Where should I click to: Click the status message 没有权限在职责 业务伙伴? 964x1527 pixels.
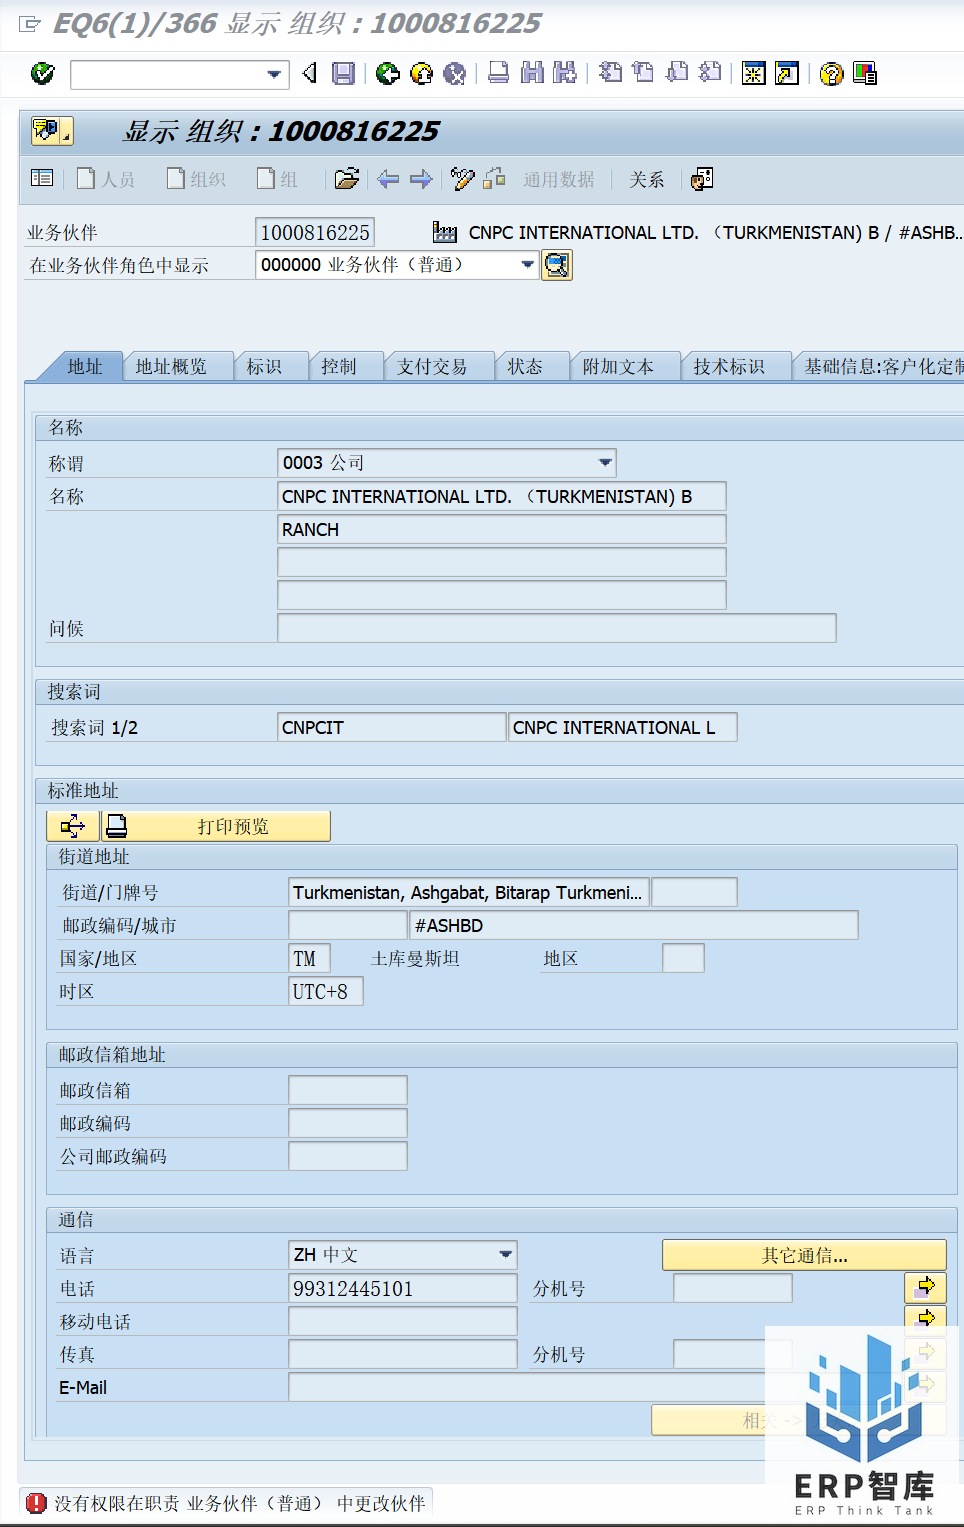click(240, 1503)
